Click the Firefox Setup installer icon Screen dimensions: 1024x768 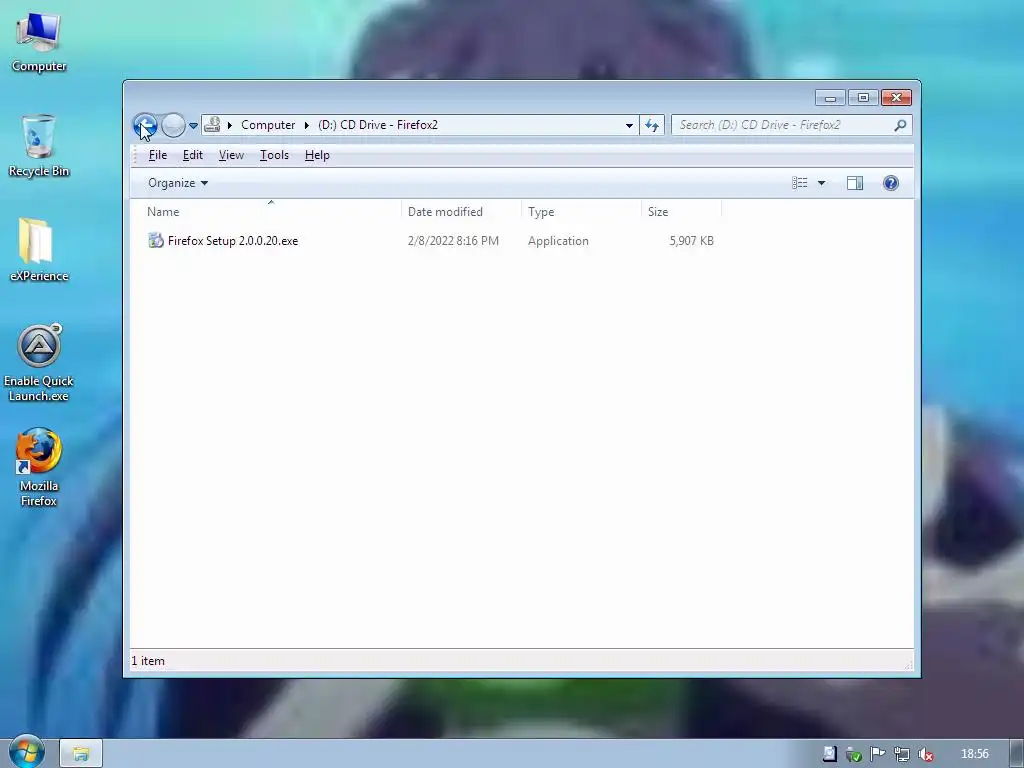(155, 240)
